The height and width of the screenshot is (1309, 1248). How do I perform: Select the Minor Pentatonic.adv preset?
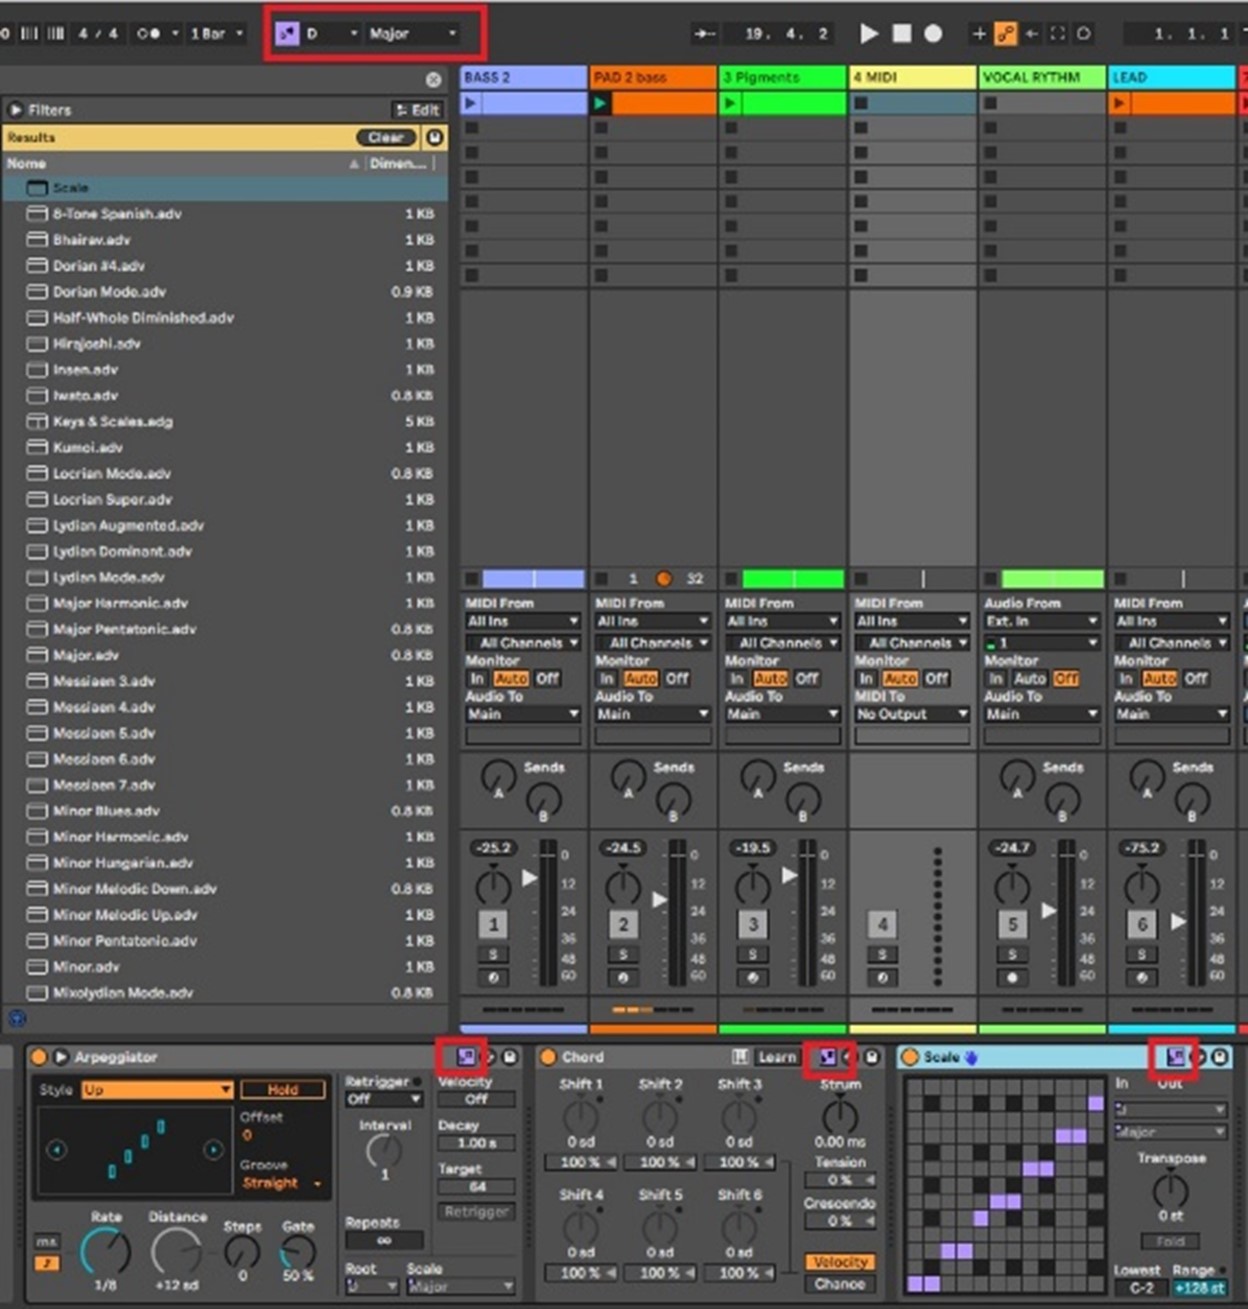[124, 941]
